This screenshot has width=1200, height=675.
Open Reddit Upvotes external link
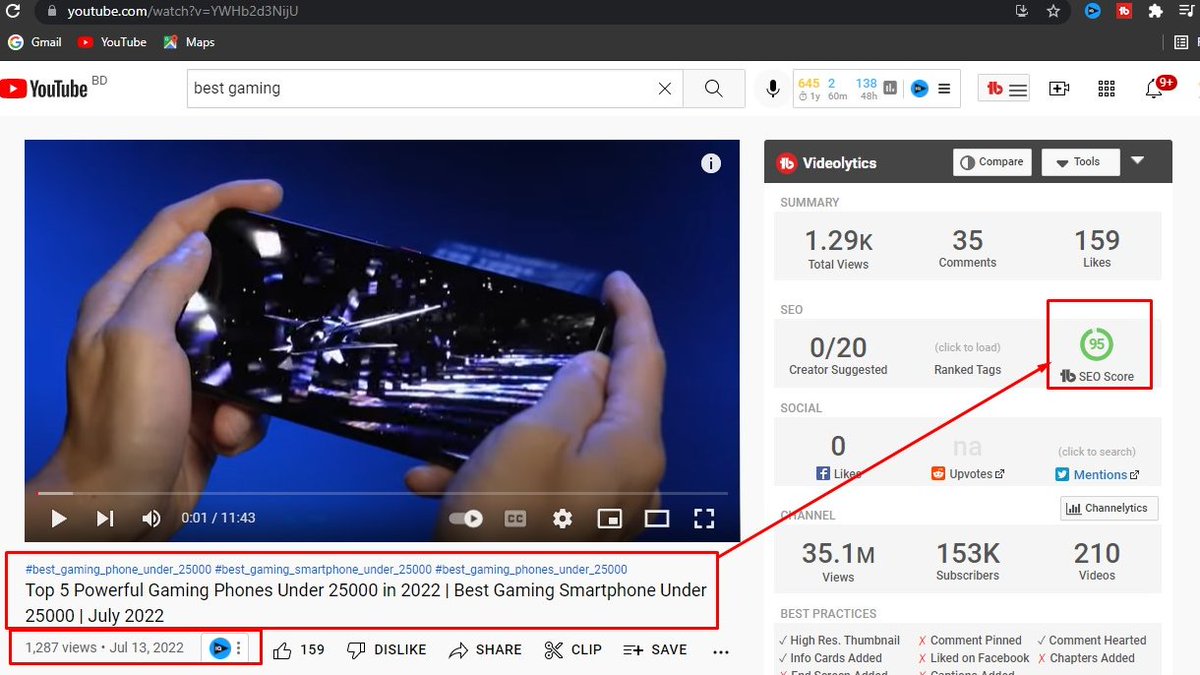(967, 474)
